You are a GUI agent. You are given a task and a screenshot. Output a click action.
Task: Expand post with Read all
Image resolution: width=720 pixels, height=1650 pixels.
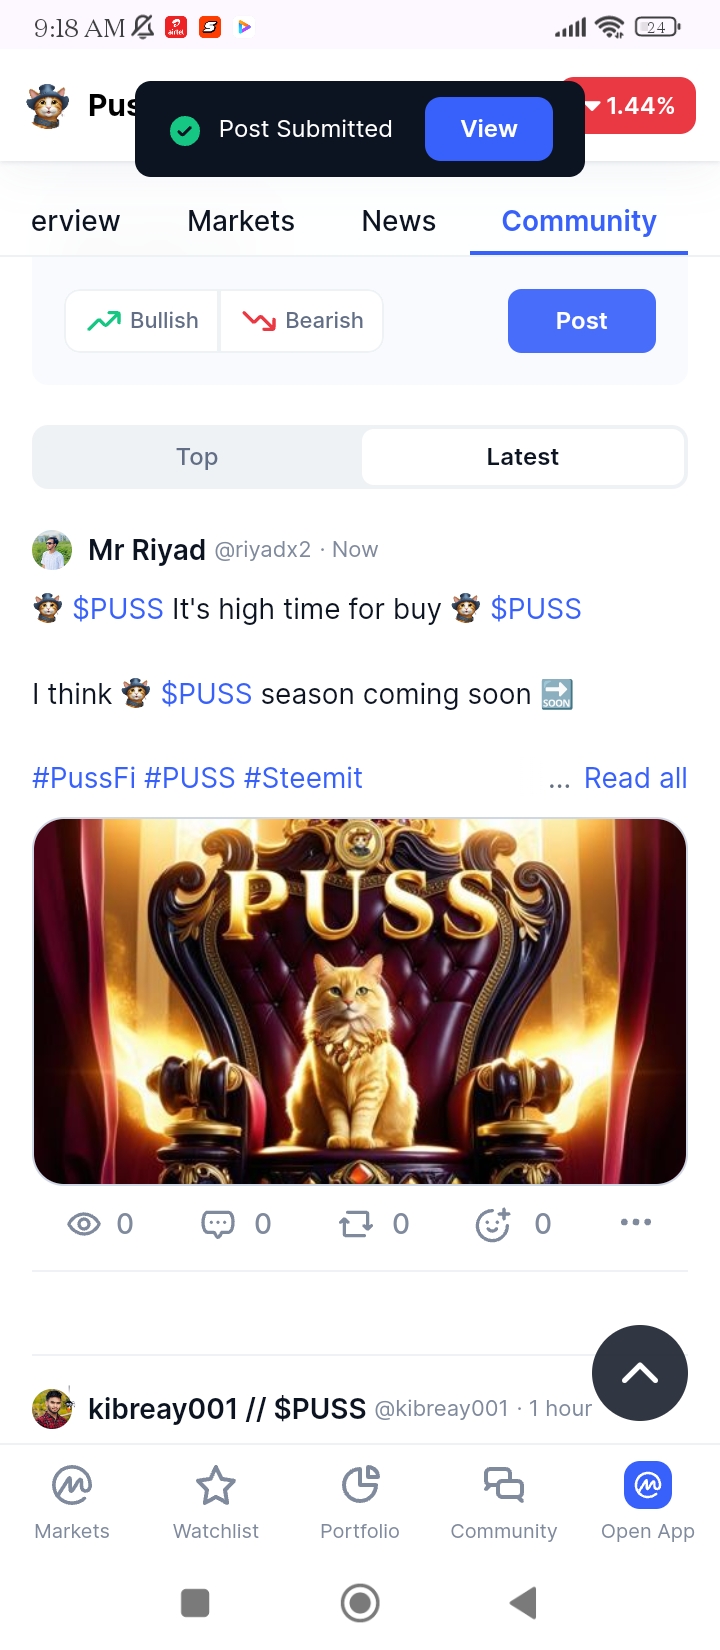click(635, 778)
